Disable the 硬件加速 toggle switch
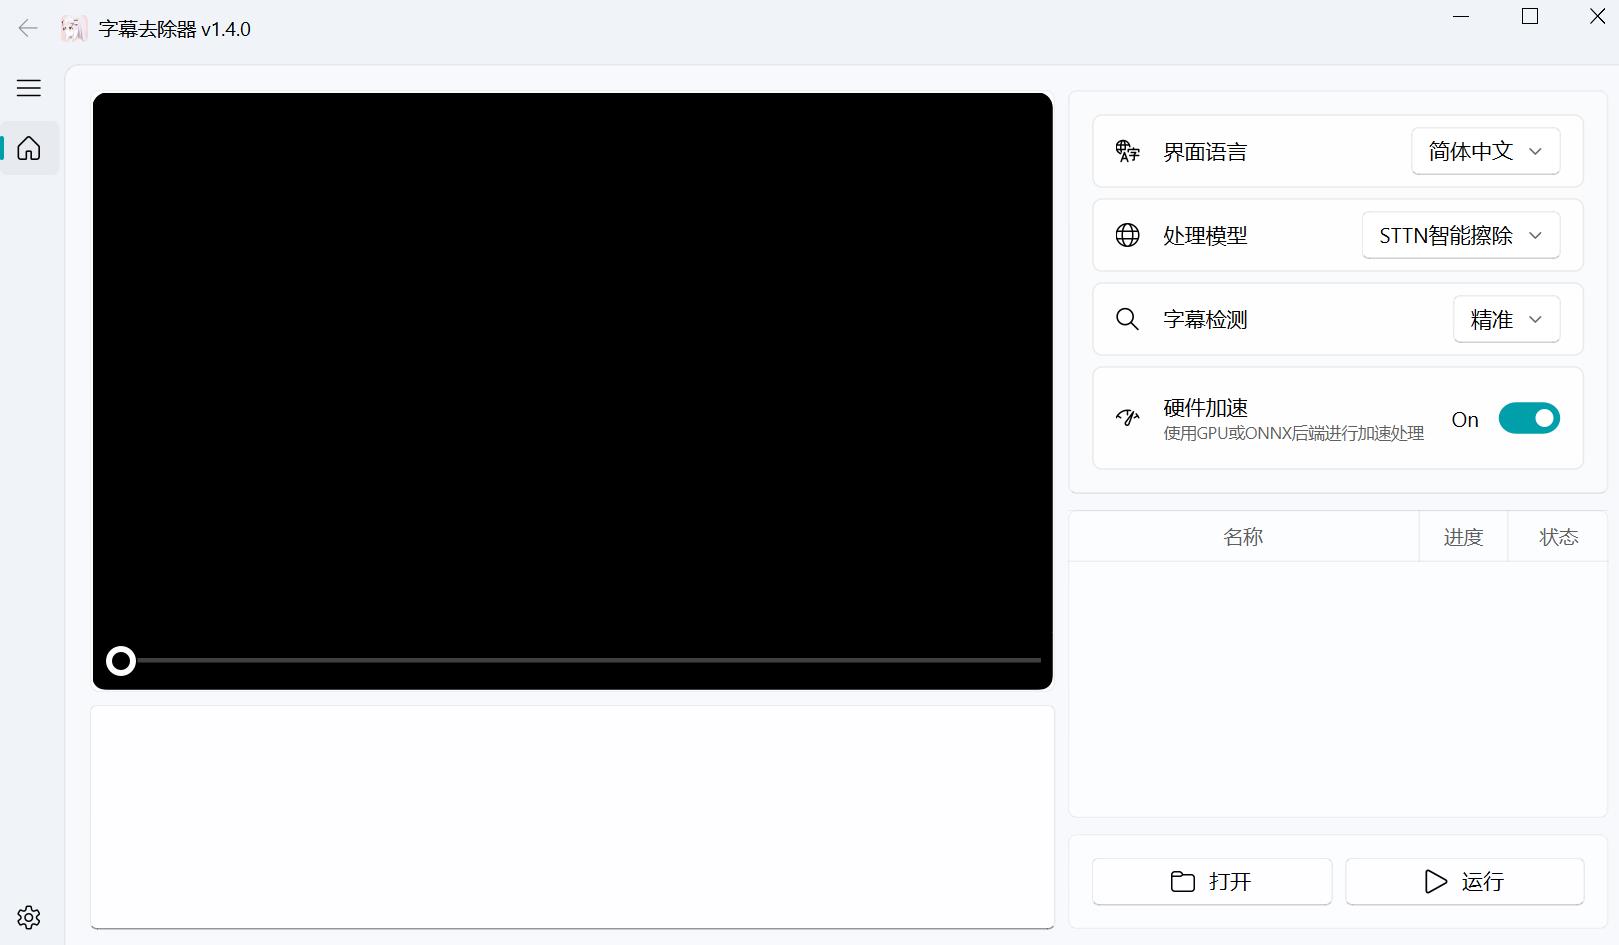The image size is (1619, 945). 1528,418
